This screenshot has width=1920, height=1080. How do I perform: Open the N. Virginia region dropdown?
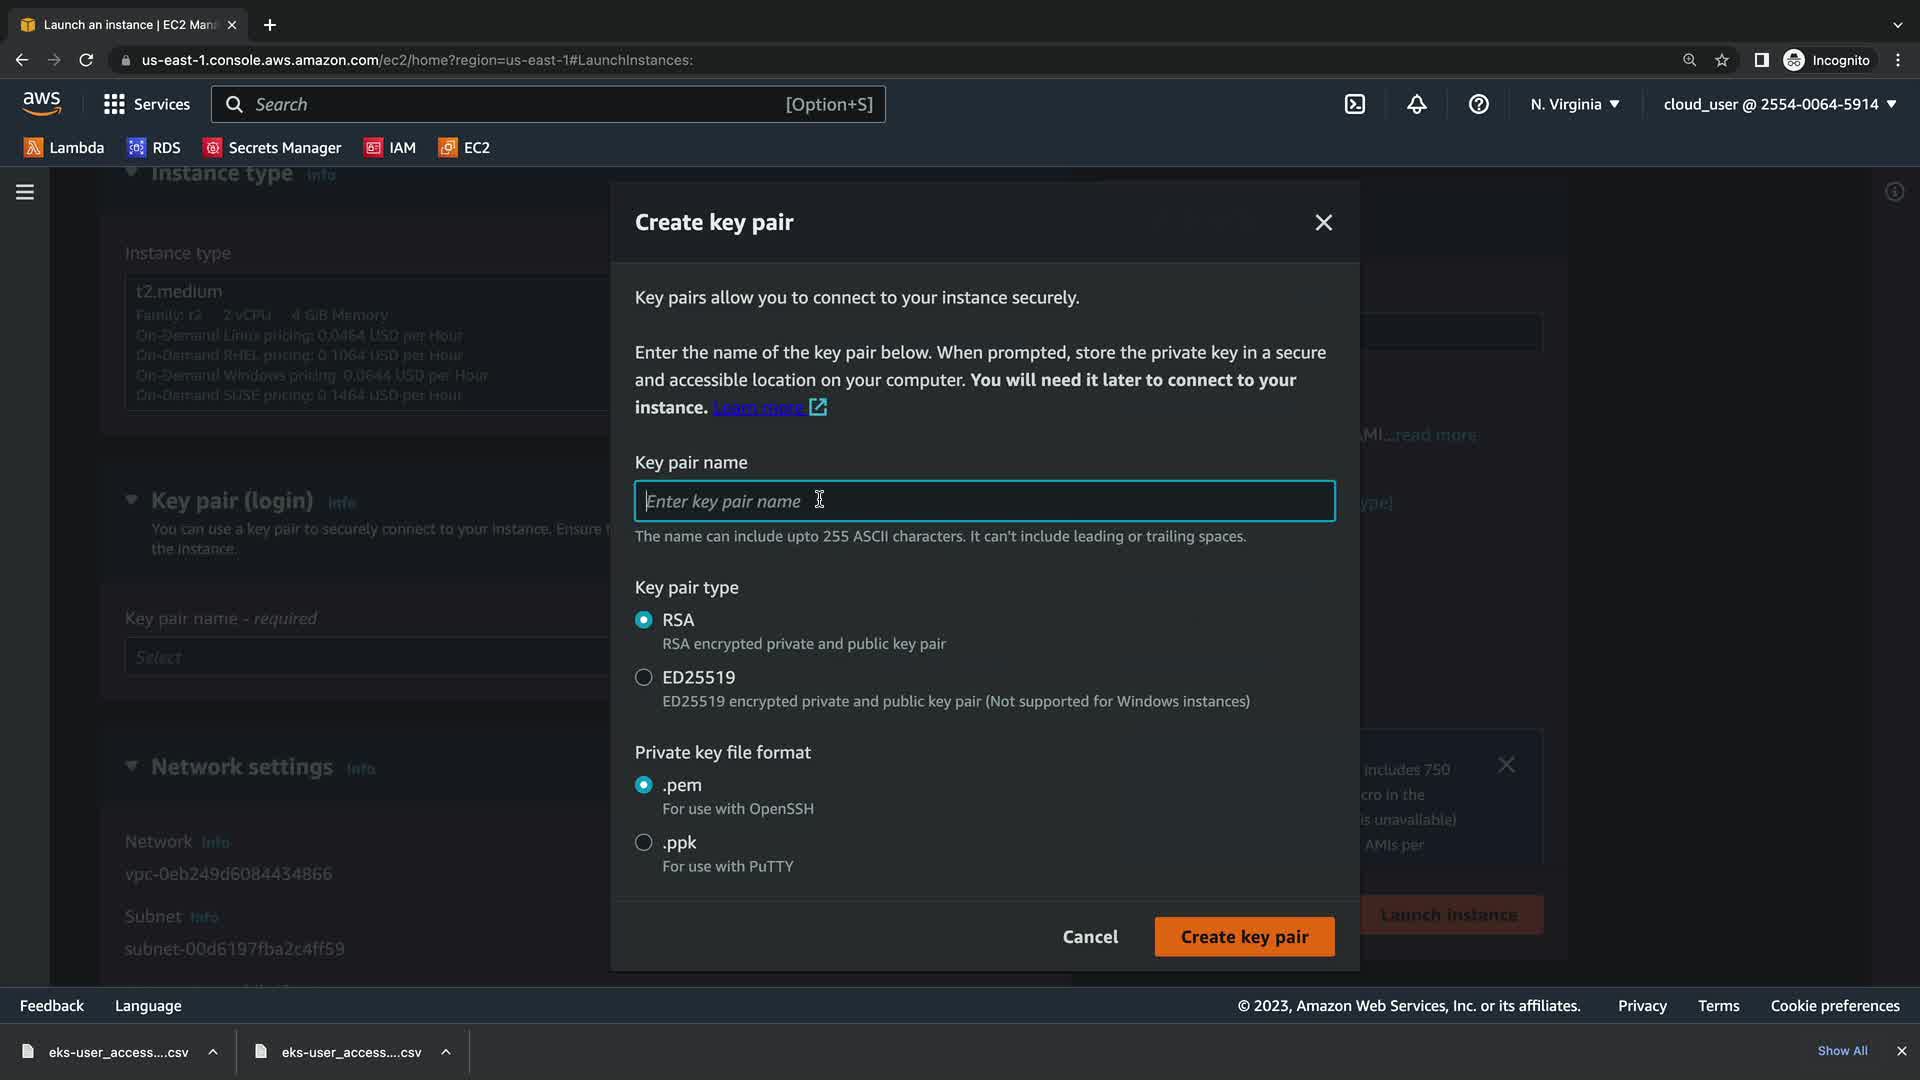[x=1575, y=104]
